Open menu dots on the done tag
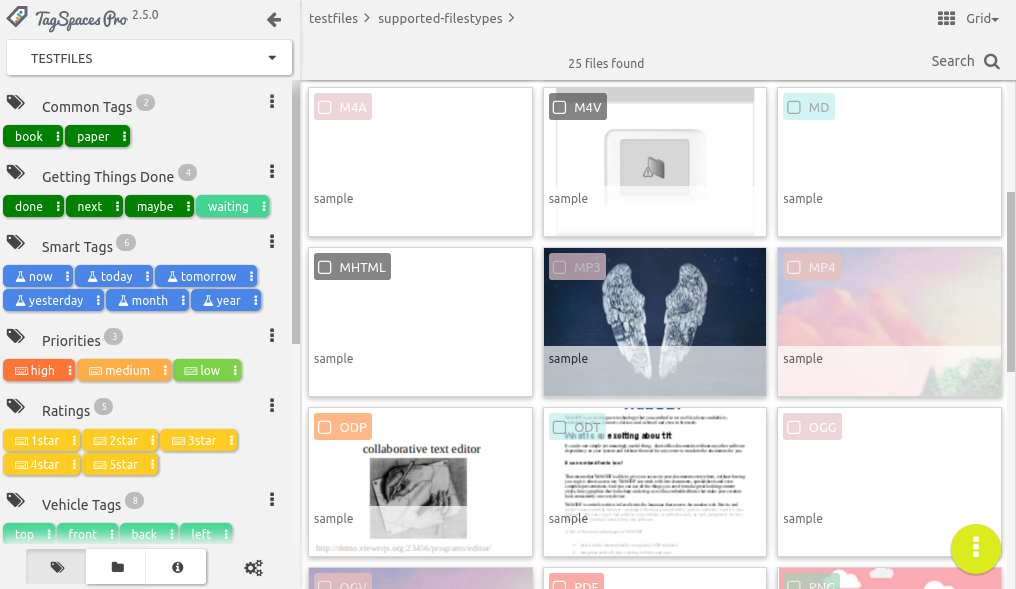Image resolution: width=1016 pixels, height=589 pixels. (58, 206)
